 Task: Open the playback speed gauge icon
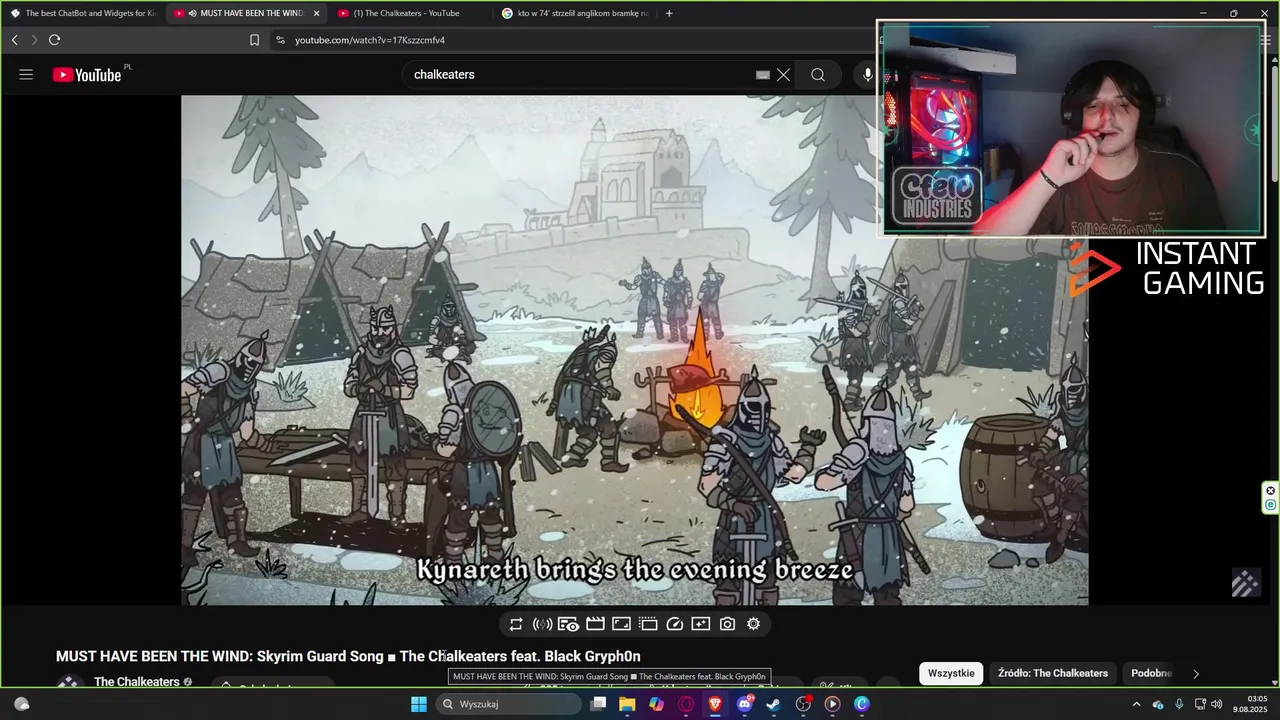click(x=674, y=624)
